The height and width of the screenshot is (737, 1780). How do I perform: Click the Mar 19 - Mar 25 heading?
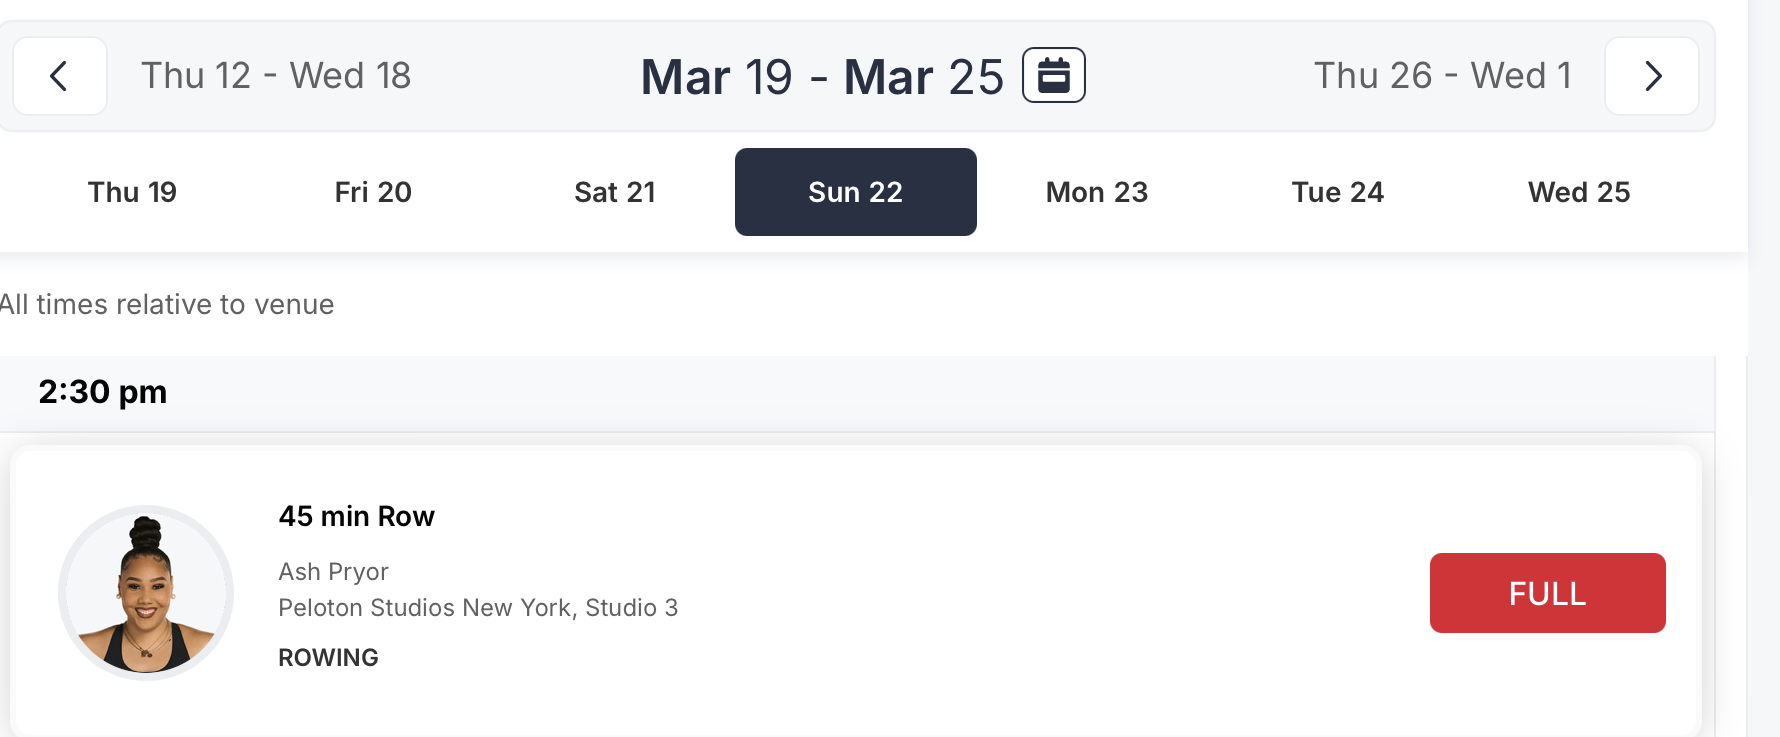pos(821,77)
